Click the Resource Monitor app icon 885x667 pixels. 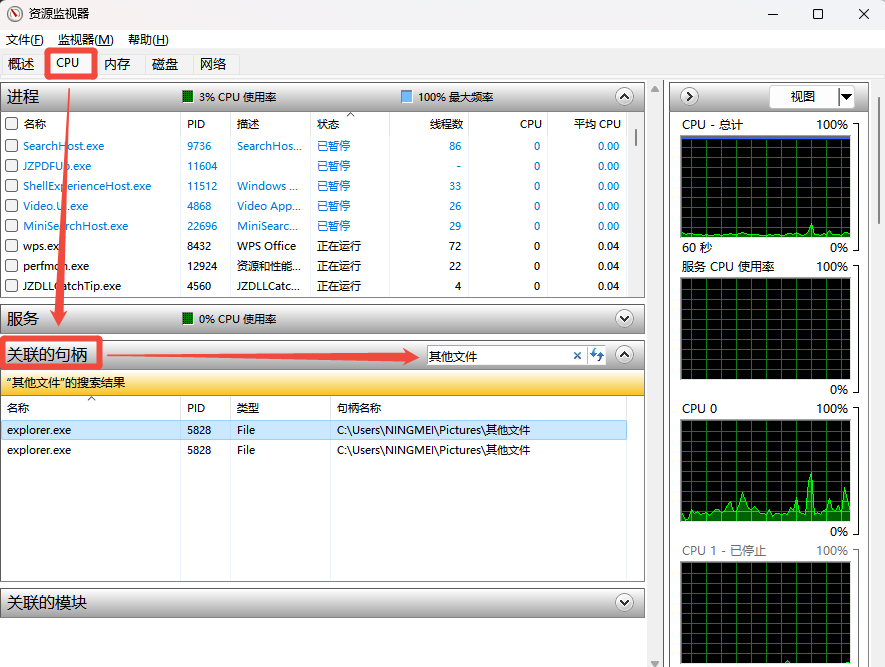pyautogui.click(x=14, y=14)
